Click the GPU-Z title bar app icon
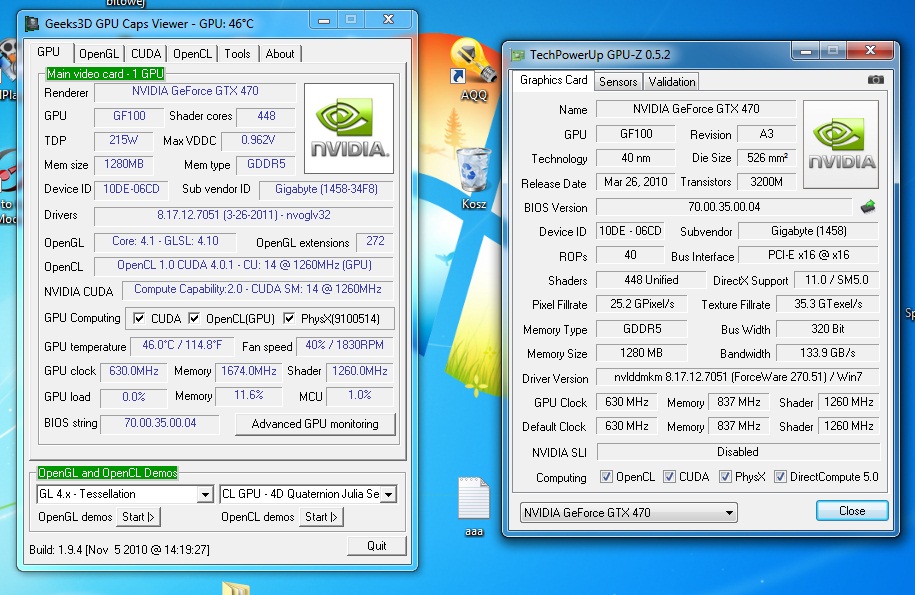The image size is (915, 595). (x=517, y=56)
